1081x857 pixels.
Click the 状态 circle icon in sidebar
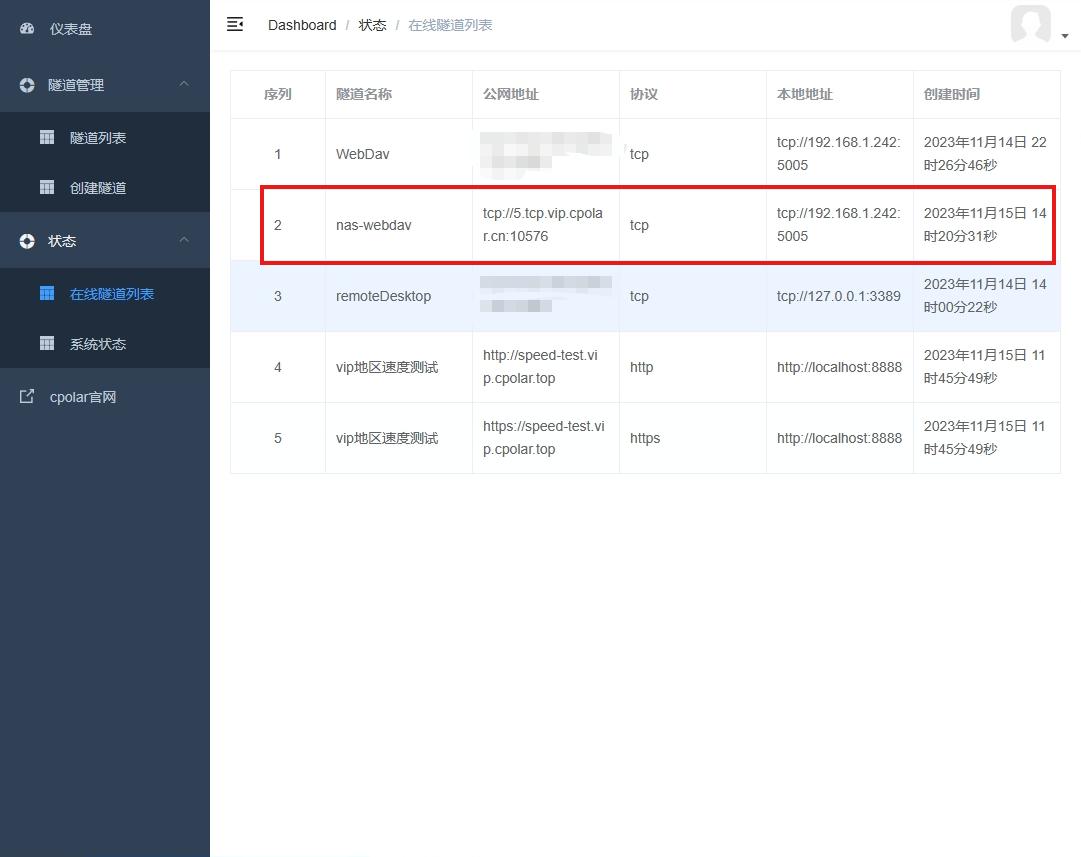click(27, 241)
